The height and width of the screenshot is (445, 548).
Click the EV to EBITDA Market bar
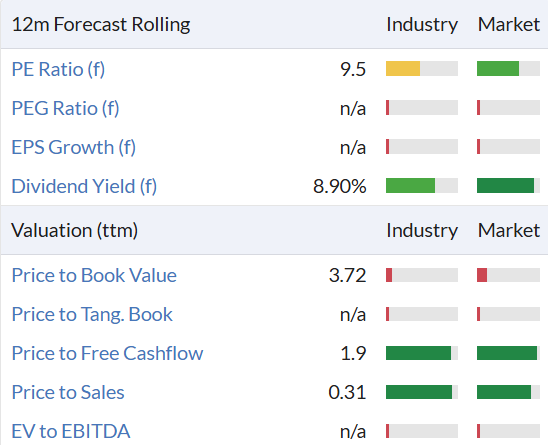(509, 431)
